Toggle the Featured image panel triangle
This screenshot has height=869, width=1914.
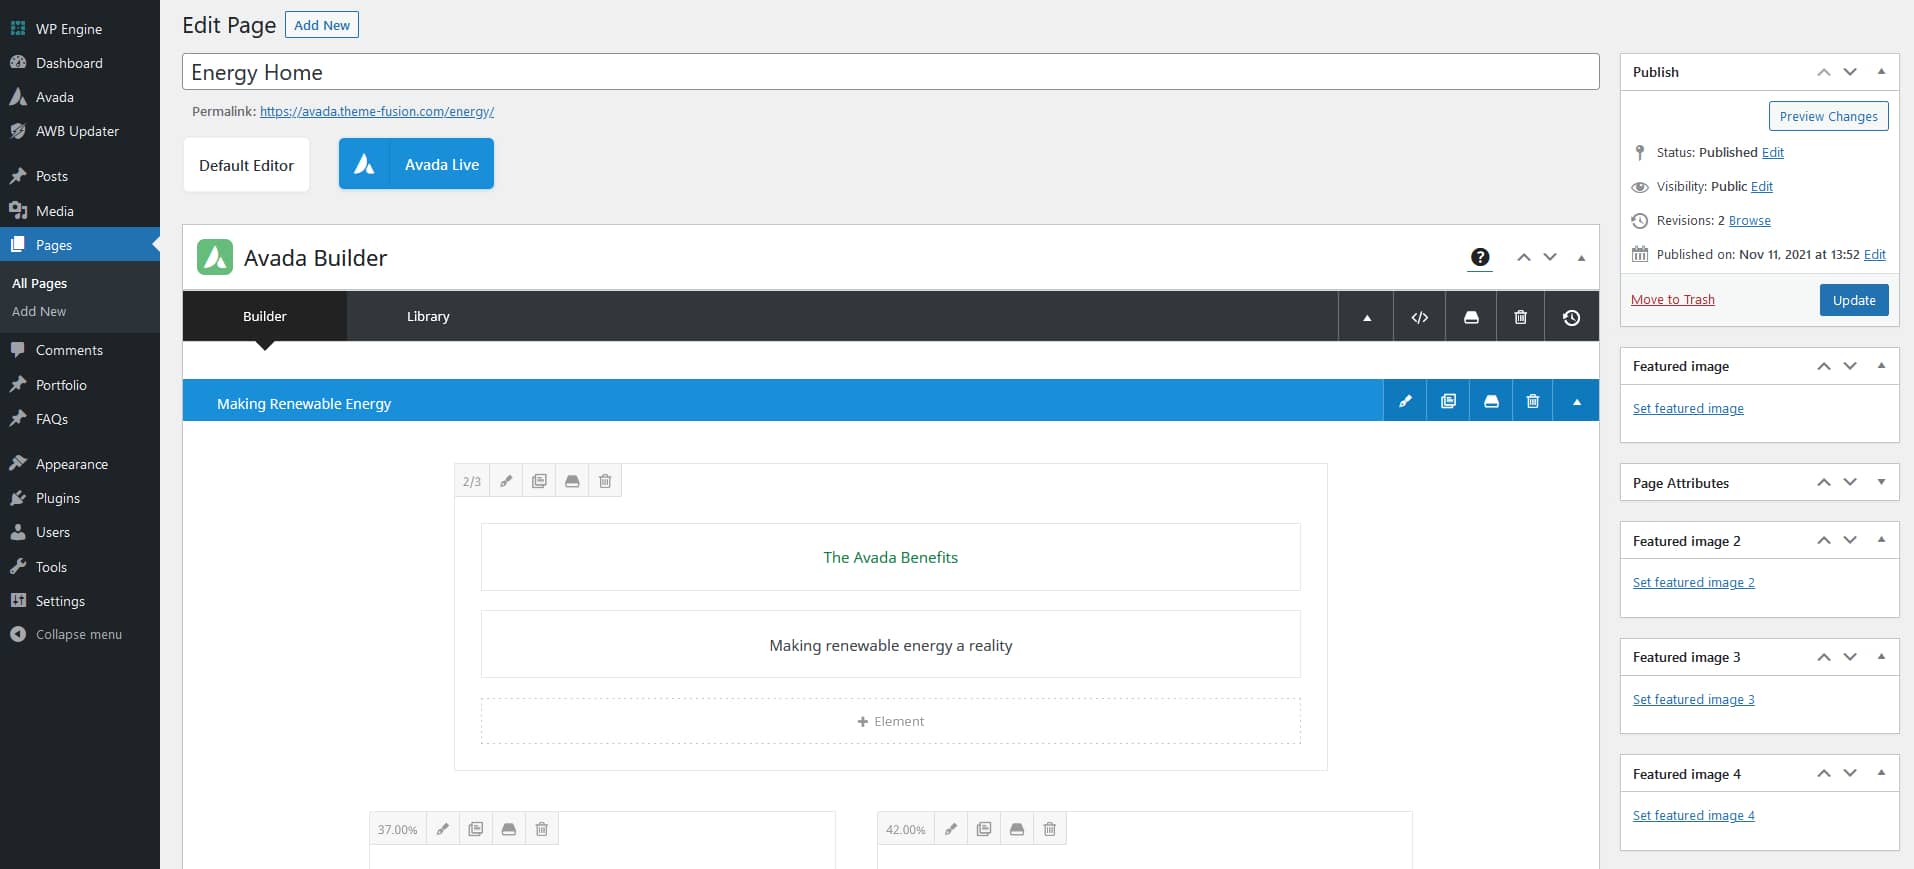1881,366
